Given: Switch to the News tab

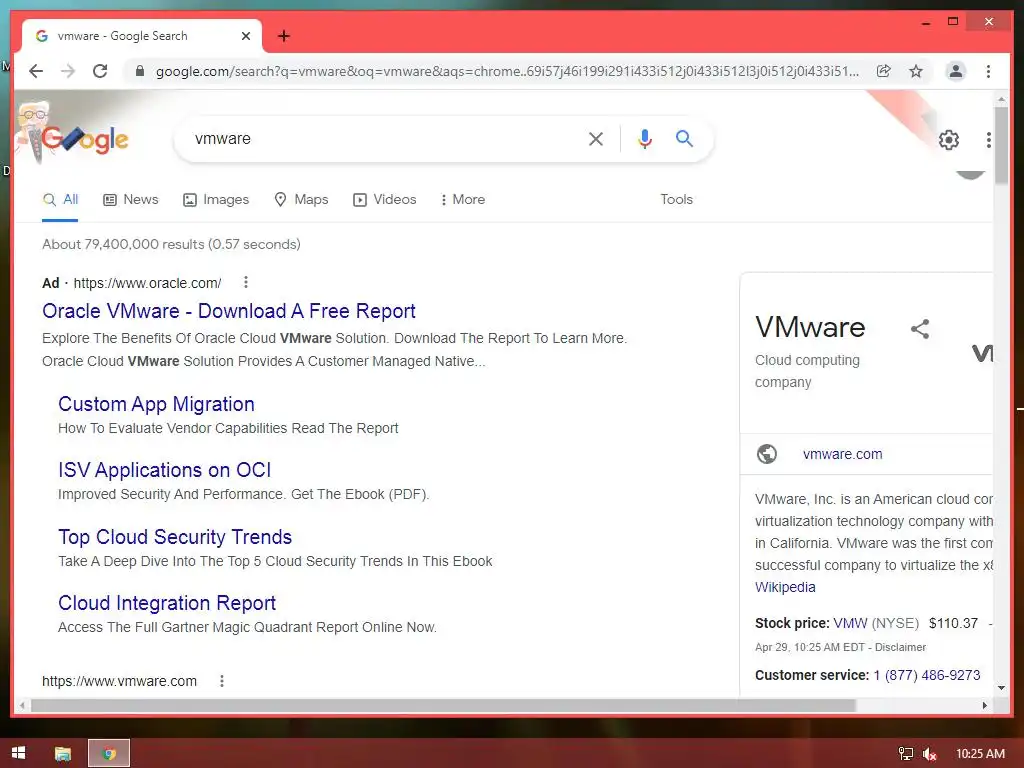Looking at the screenshot, I should pyautogui.click(x=131, y=200).
